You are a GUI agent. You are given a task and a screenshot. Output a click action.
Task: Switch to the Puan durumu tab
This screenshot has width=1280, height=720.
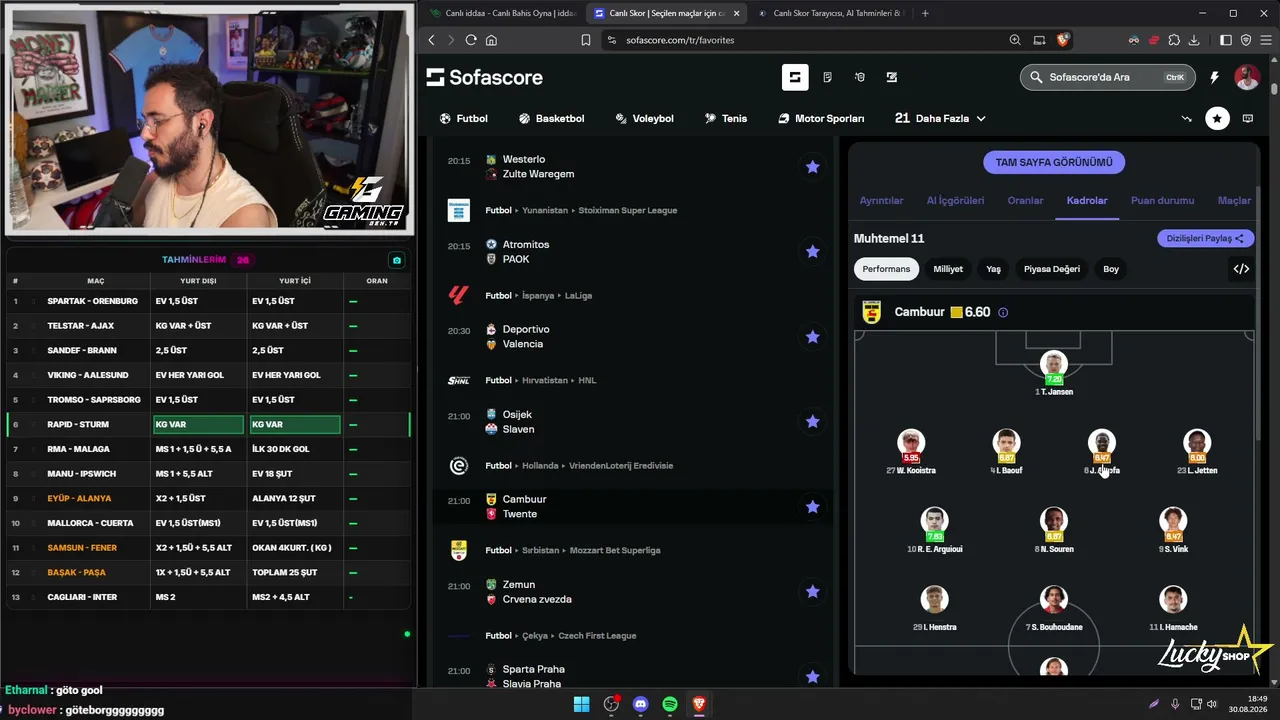[1162, 200]
